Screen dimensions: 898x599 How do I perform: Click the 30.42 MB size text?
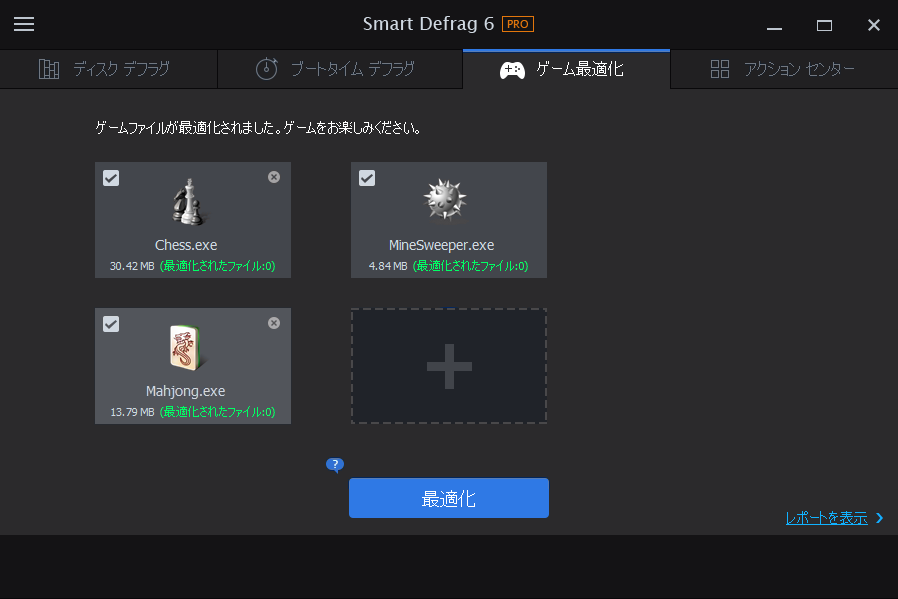tap(132, 266)
